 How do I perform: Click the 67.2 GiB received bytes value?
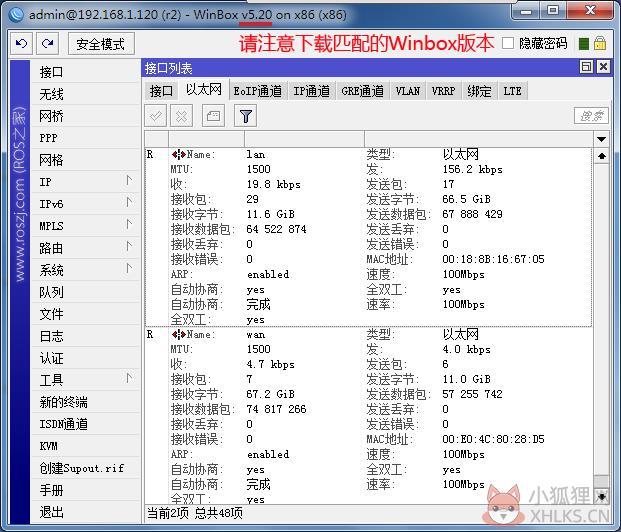[x=270, y=394]
